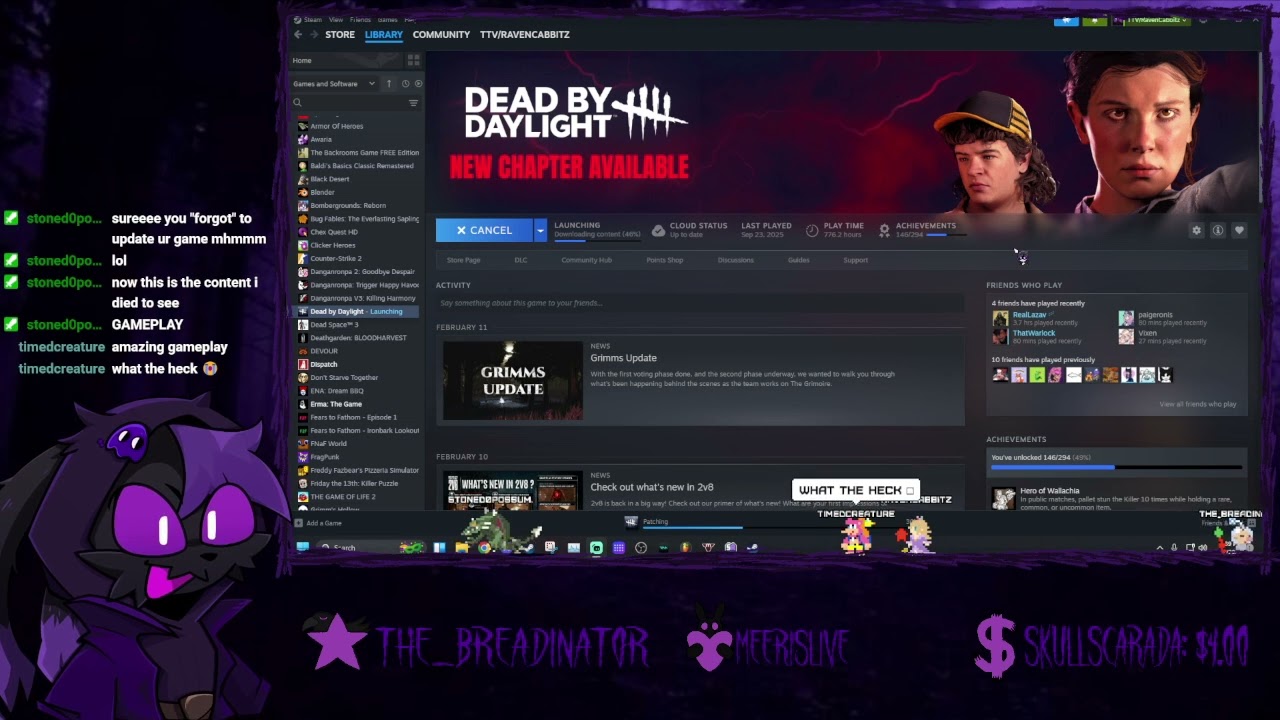Click the achievements unlocked progress bar
This screenshot has height=720, width=1280.
click(x=1116, y=467)
